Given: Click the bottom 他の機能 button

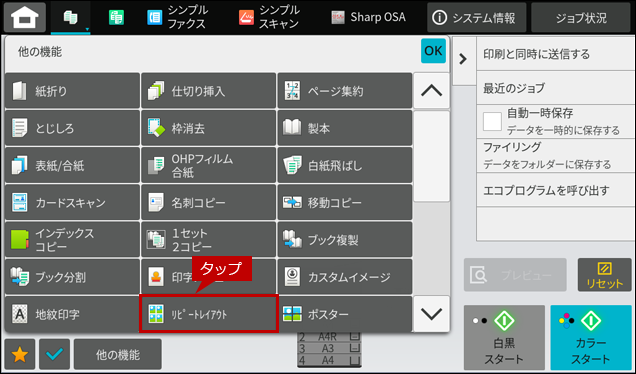Looking at the screenshot, I should (118, 355).
